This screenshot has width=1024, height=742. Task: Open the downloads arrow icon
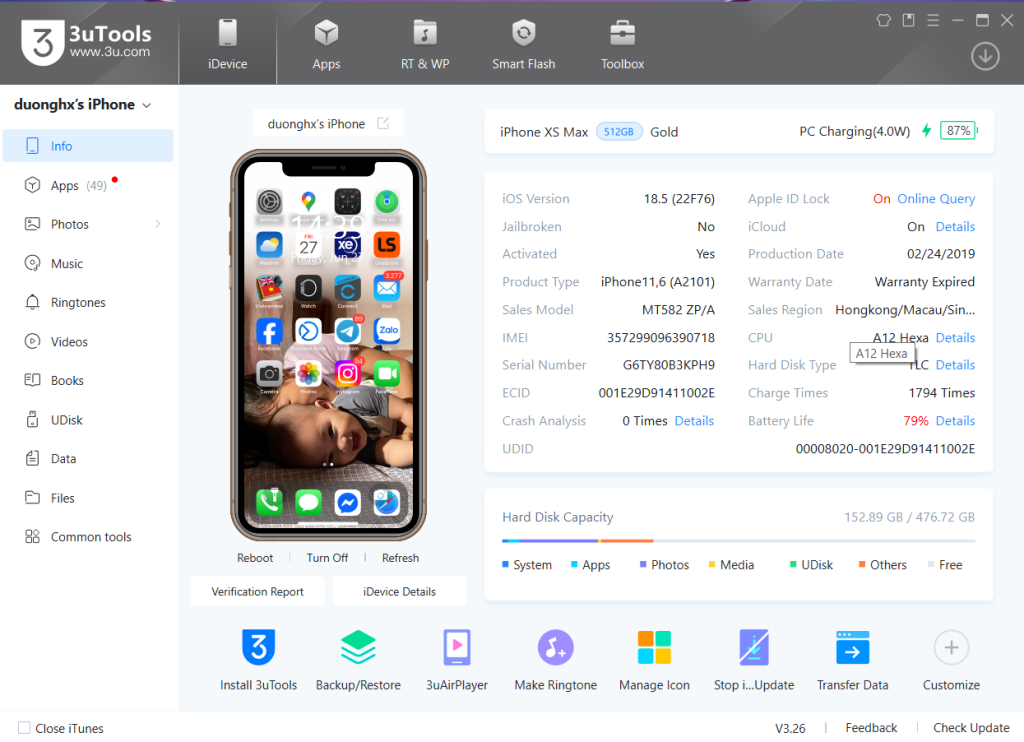(x=985, y=56)
